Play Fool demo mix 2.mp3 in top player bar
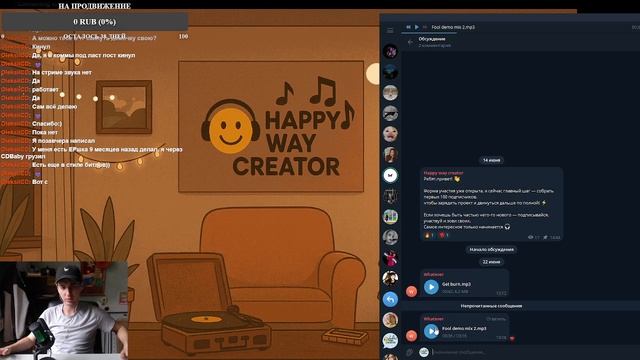The width and height of the screenshot is (640, 360). (417, 27)
